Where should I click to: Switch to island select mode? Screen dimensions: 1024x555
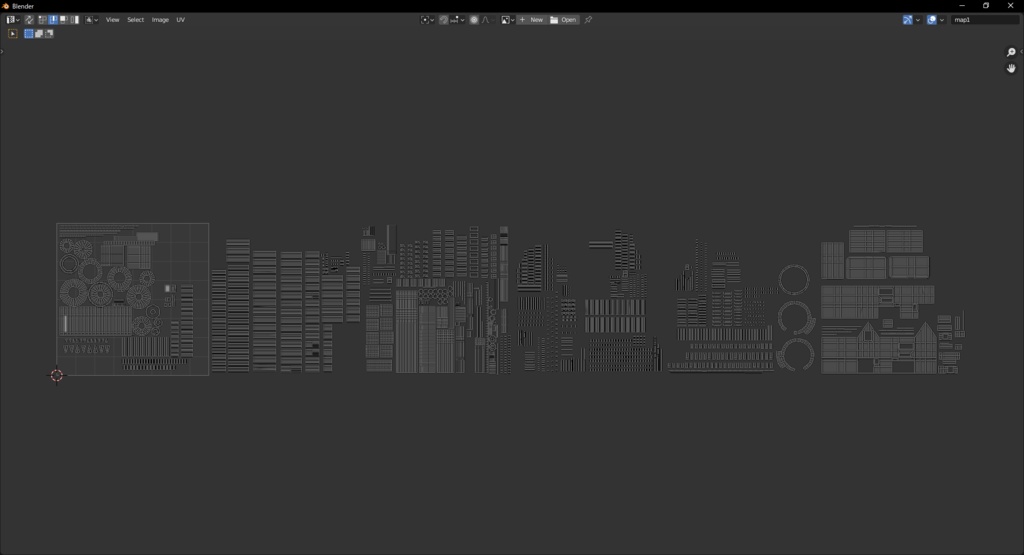coord(74,20)
